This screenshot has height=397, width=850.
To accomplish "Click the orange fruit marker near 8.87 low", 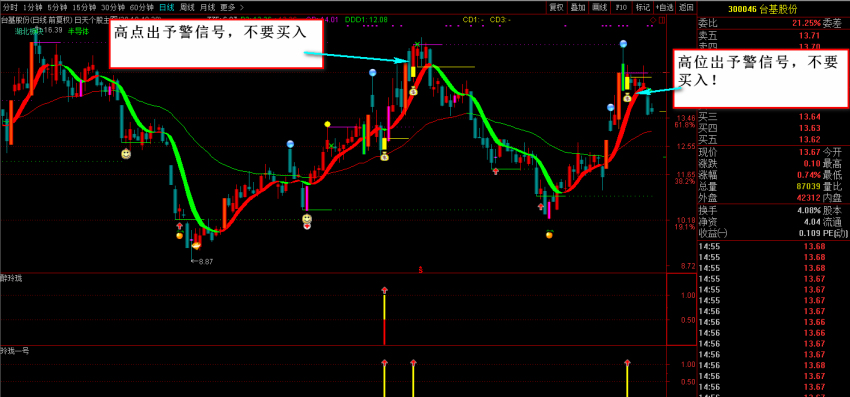I will (179, 235).
